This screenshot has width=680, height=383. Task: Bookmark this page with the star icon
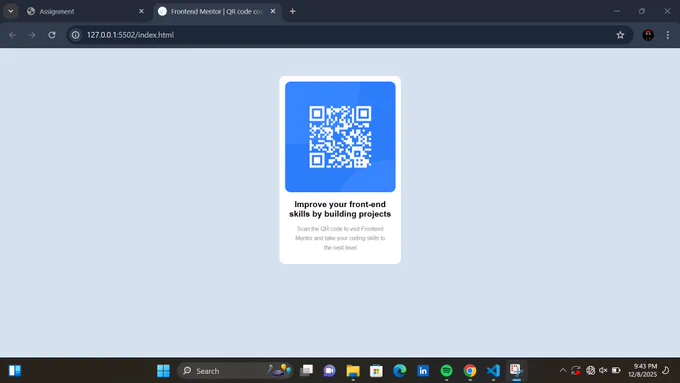pyautogui.click(x=621, y=35)
